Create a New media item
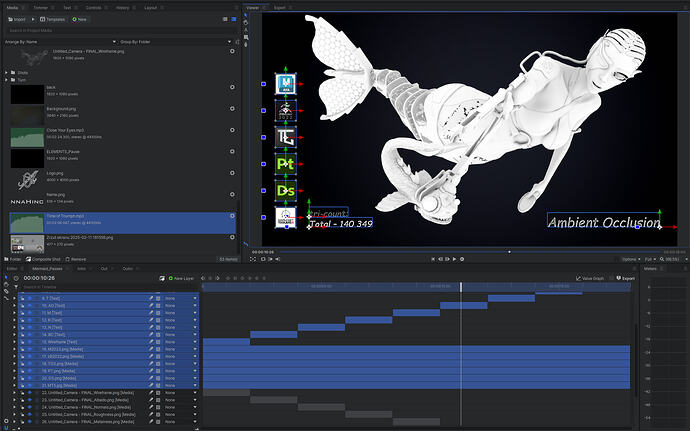Viewport: 690px width, 431px height. [x=80, y=19]
